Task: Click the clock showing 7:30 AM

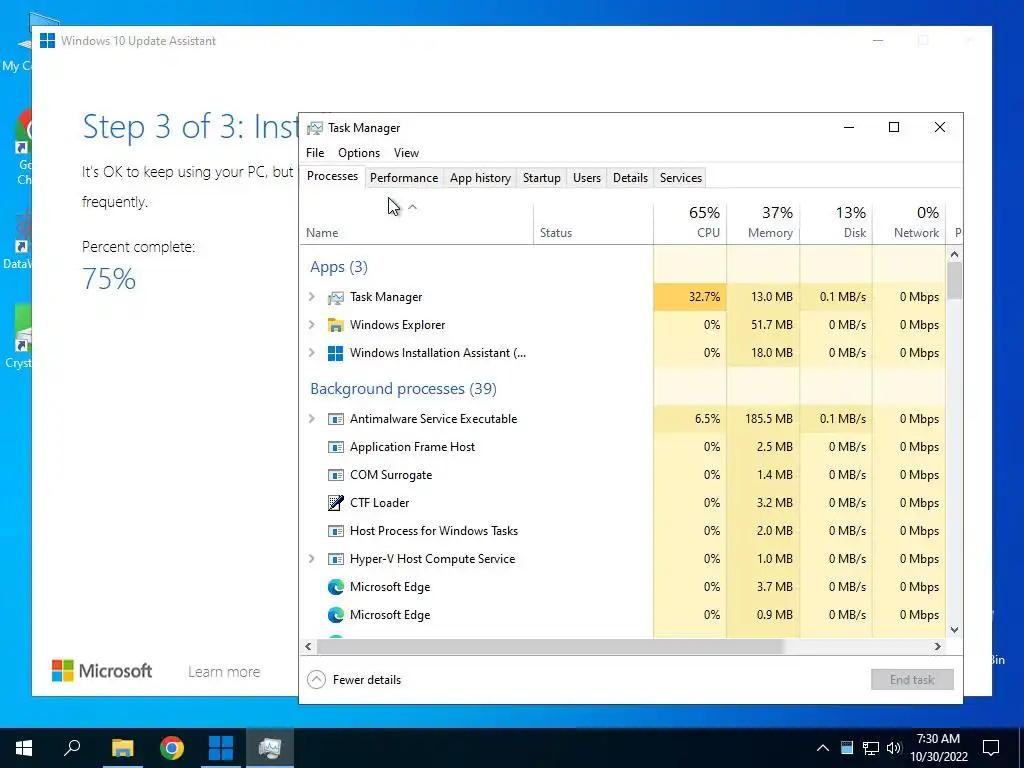Action: click(938, 748)
